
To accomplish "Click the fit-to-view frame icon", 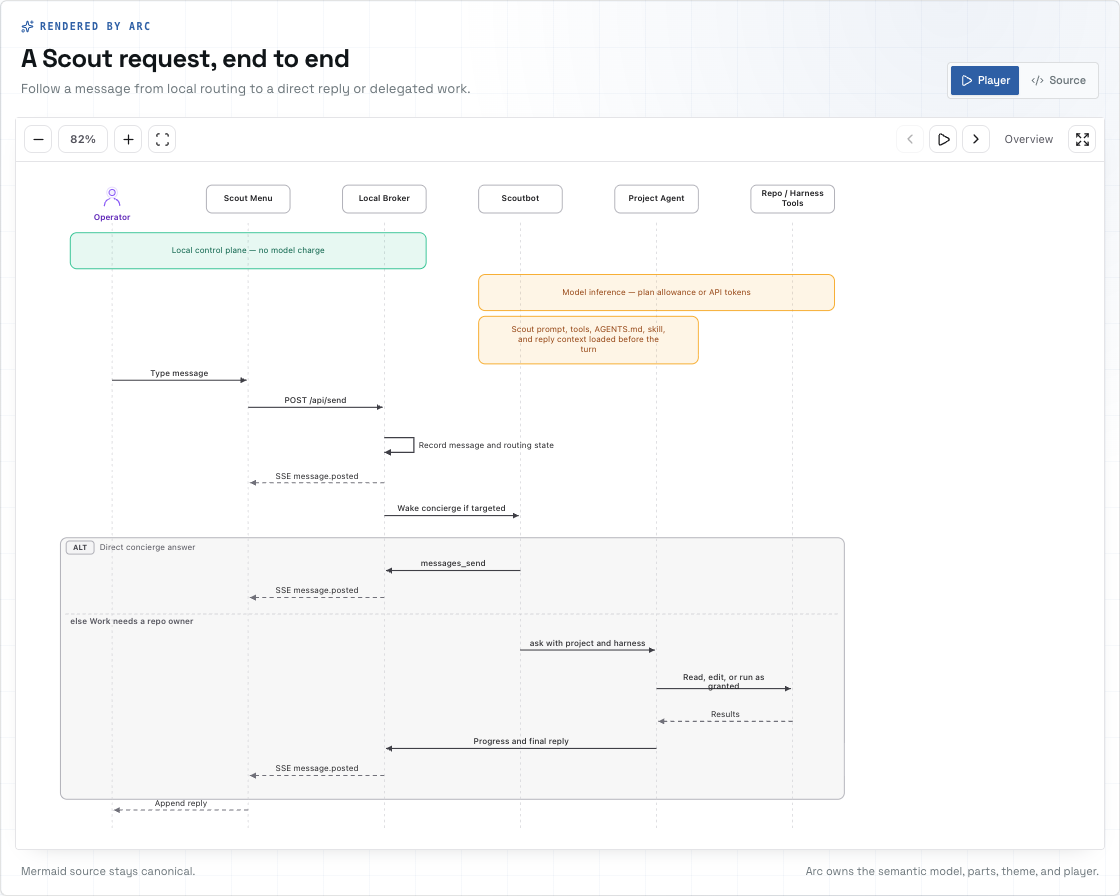I will [x=162, y=139].
